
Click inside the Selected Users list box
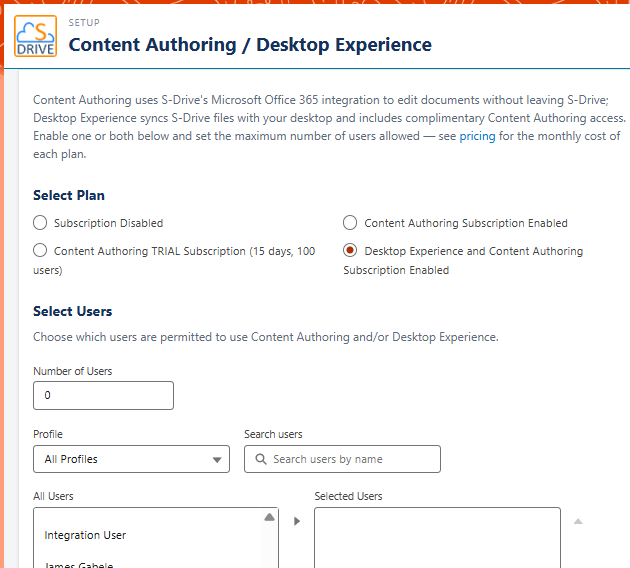coord(437,538)
